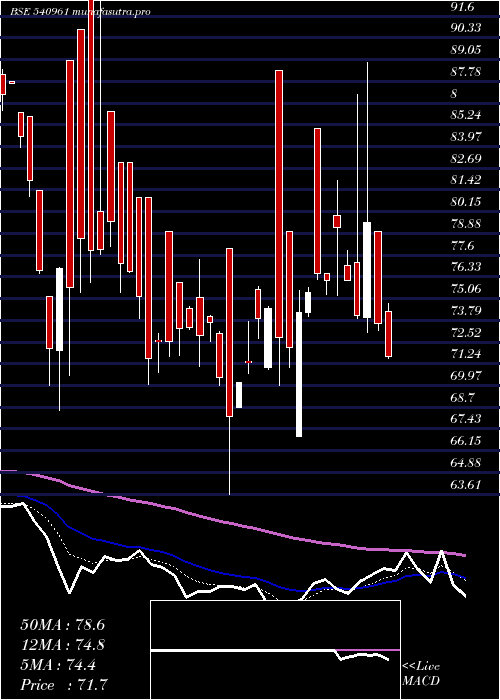This screenshot has height=700, width=500.
Task: Select the 68.7 price label
Action: [463, 398]
